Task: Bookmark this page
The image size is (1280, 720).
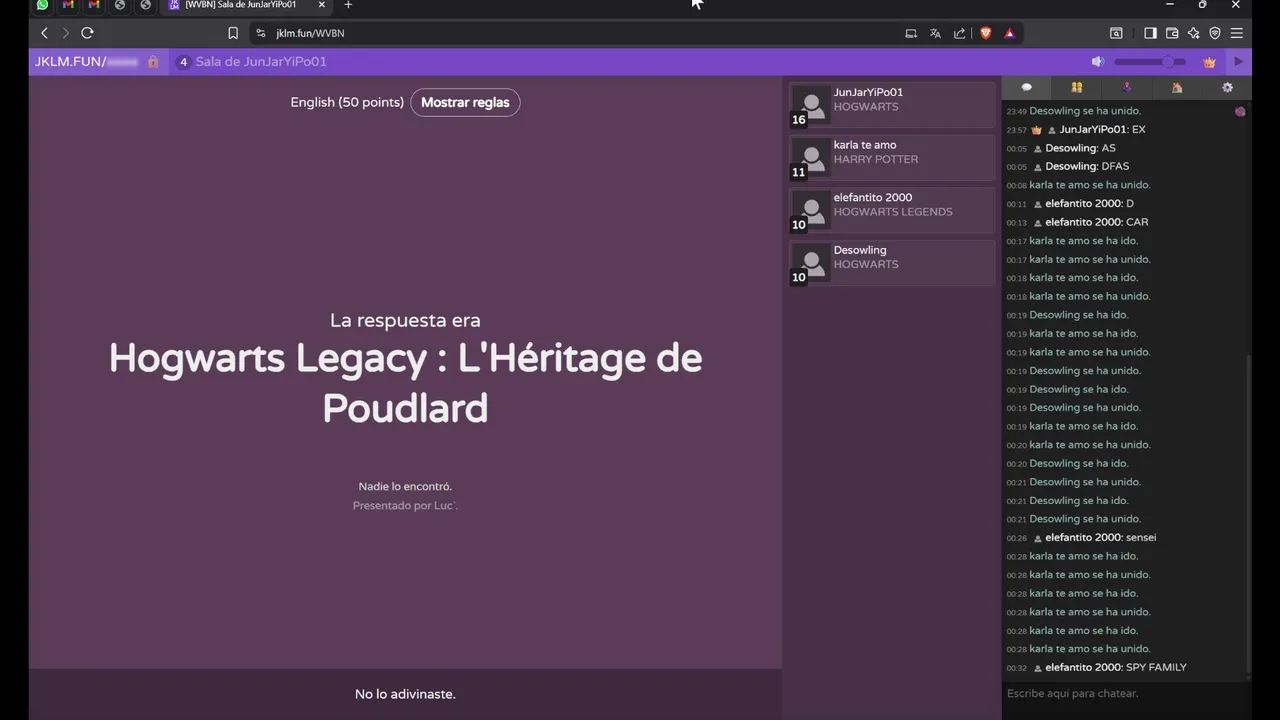Action: click(x=233, y=33)
